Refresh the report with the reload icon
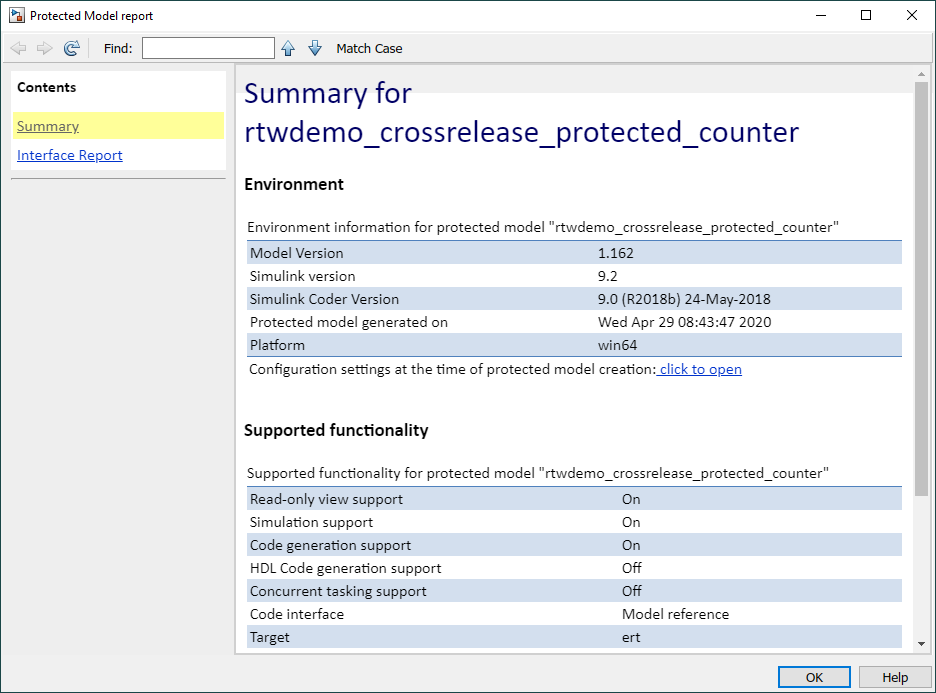This screenshot has width=936, height=693. [x=72, y=48]
